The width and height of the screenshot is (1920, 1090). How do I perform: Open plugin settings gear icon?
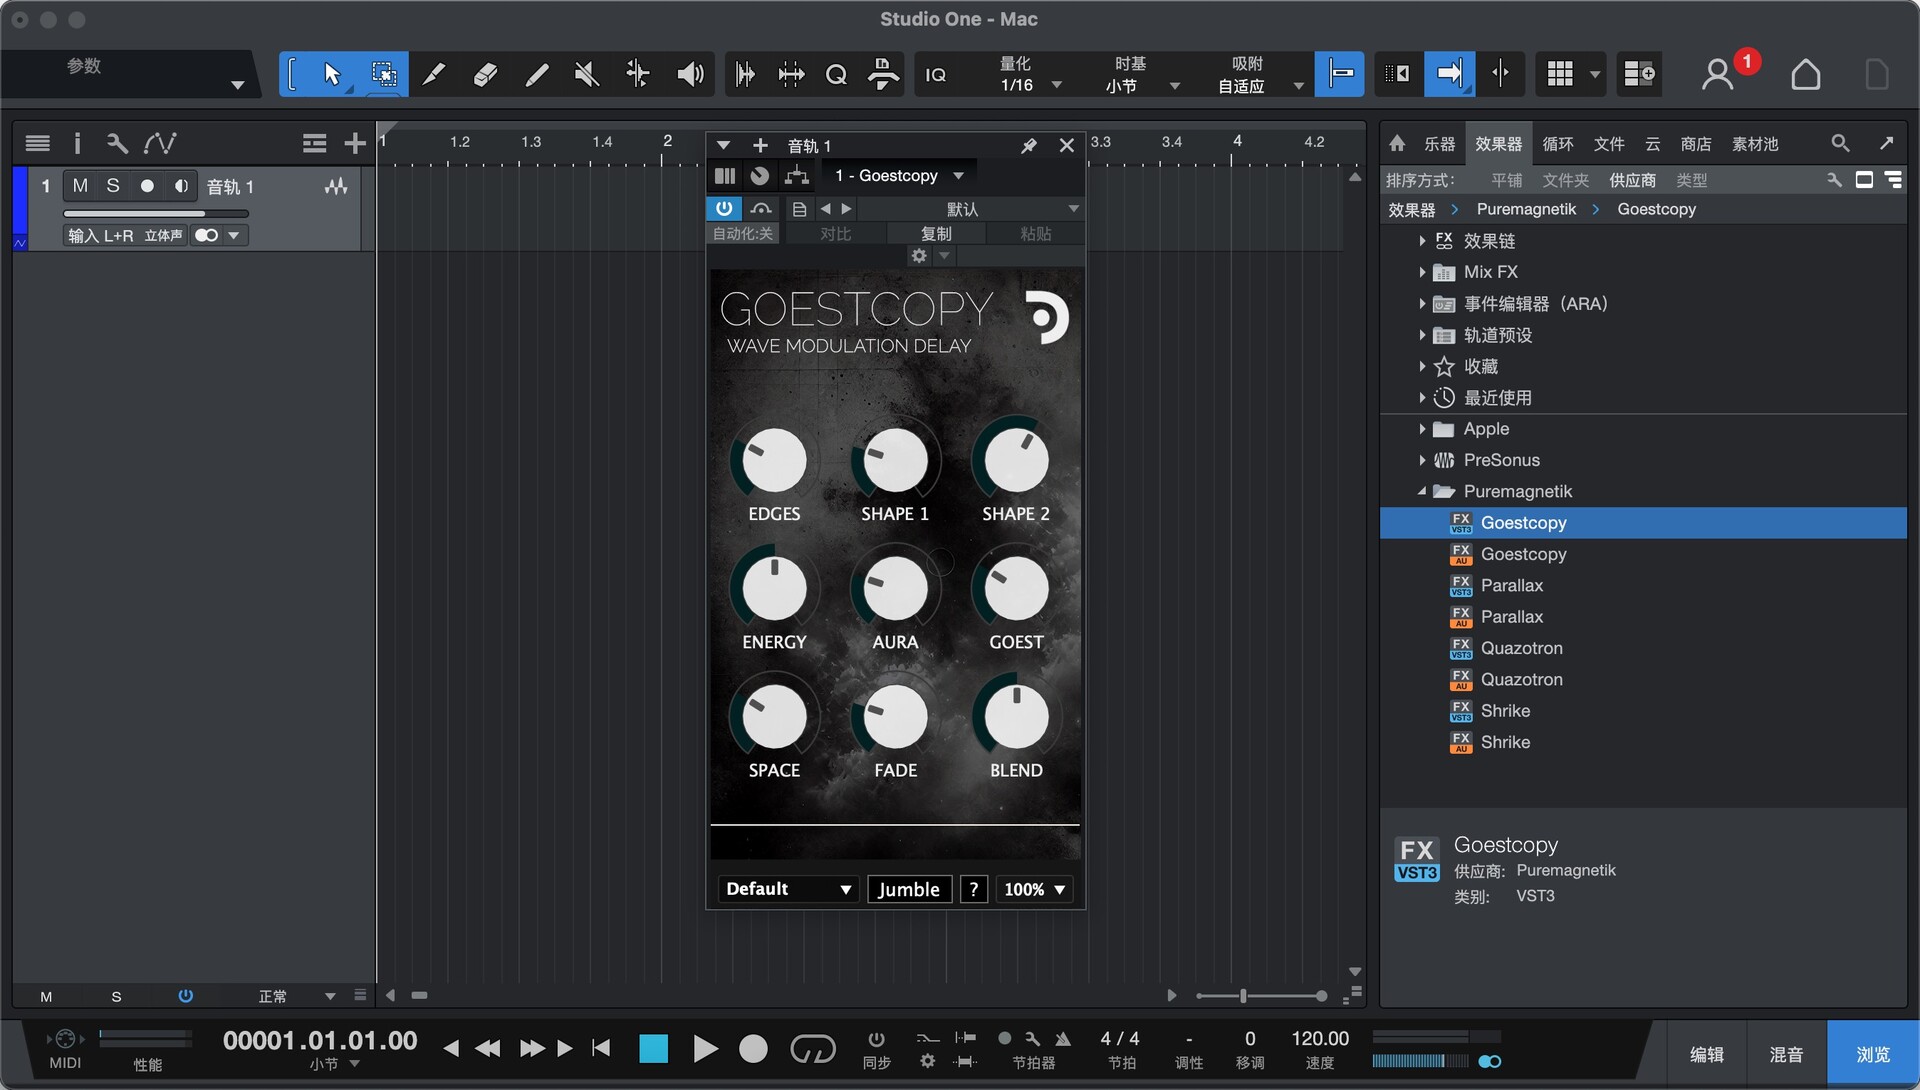[x=919, y=256]
